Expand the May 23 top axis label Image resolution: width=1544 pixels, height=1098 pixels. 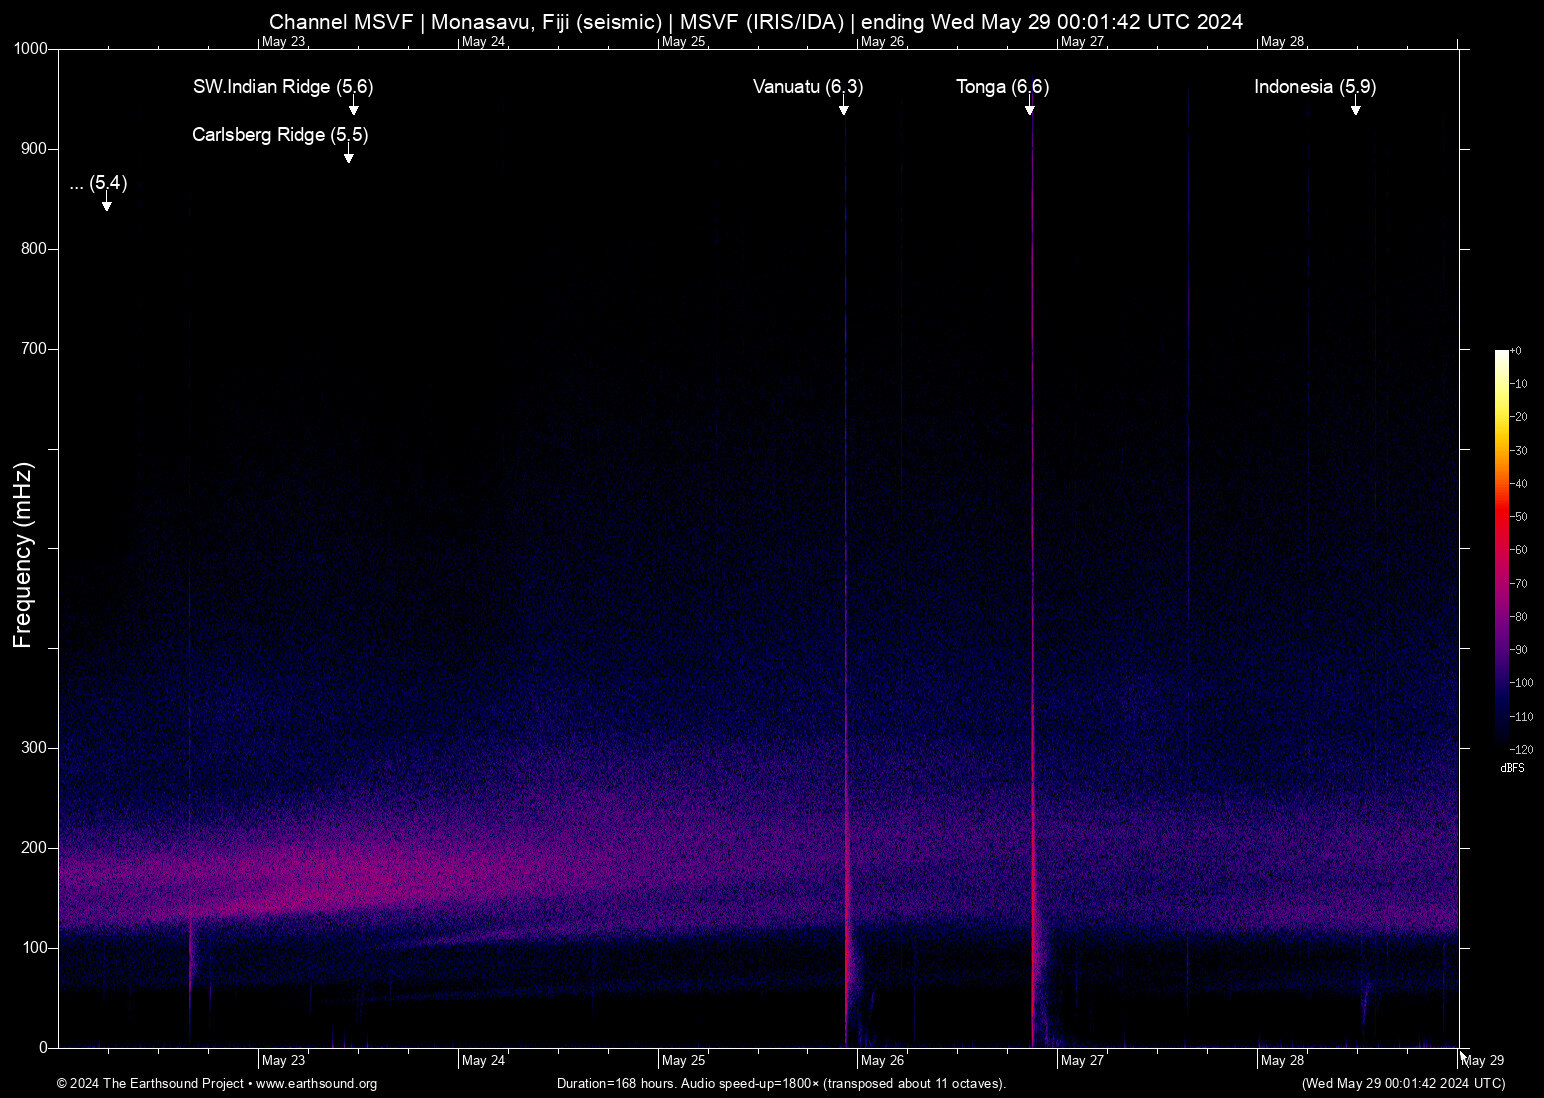coord(283,42)
